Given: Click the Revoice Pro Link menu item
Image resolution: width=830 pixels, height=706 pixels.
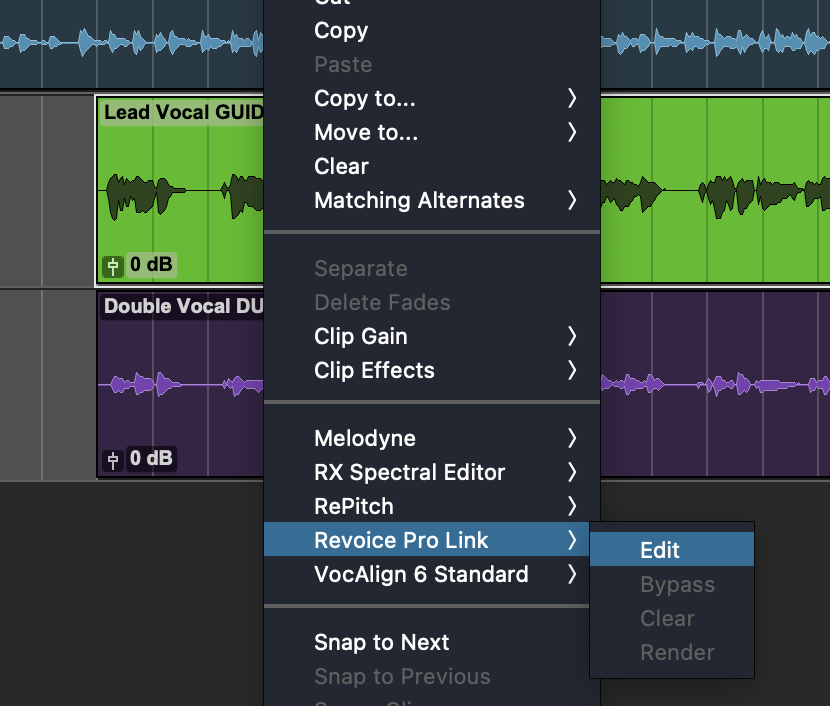Looking at the screenshot, I should point(401,540).
